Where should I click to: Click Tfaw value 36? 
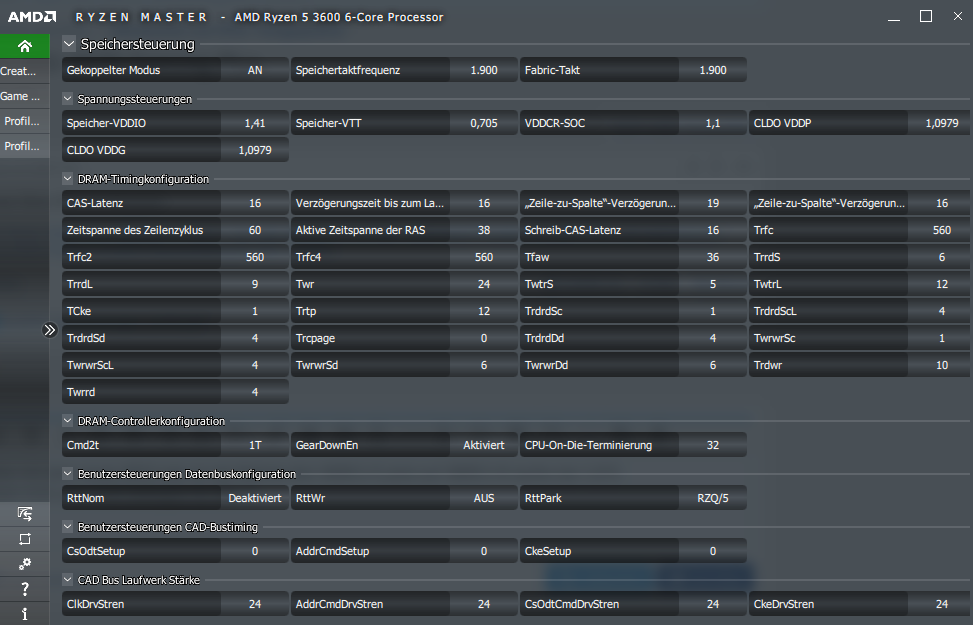tap(712, 257)
